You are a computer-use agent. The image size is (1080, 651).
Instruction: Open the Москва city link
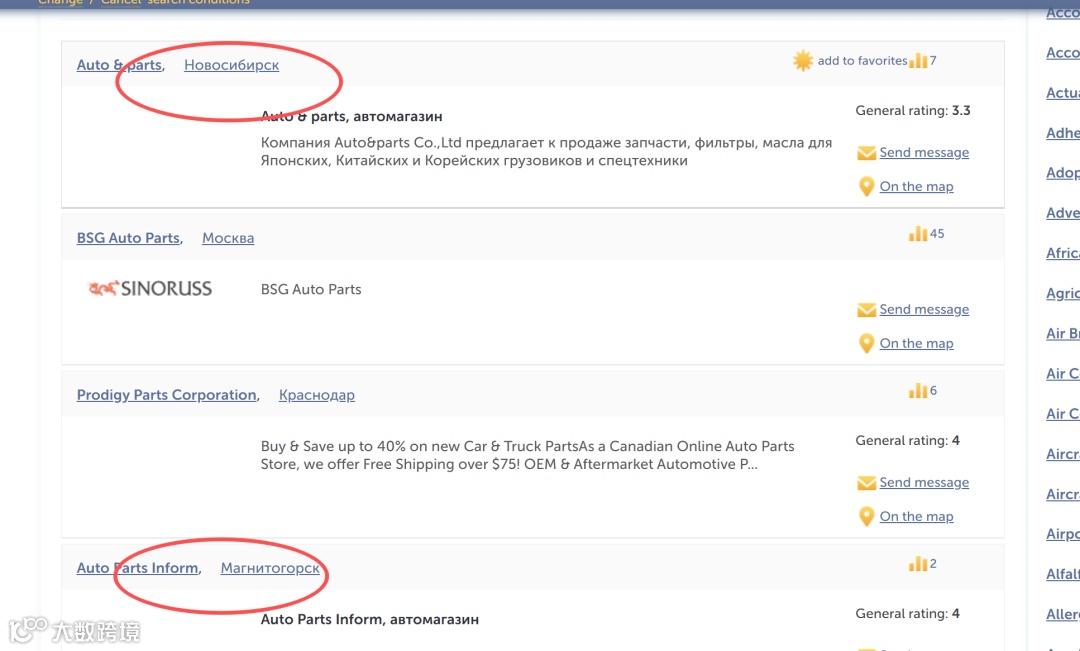pos(228,238)
